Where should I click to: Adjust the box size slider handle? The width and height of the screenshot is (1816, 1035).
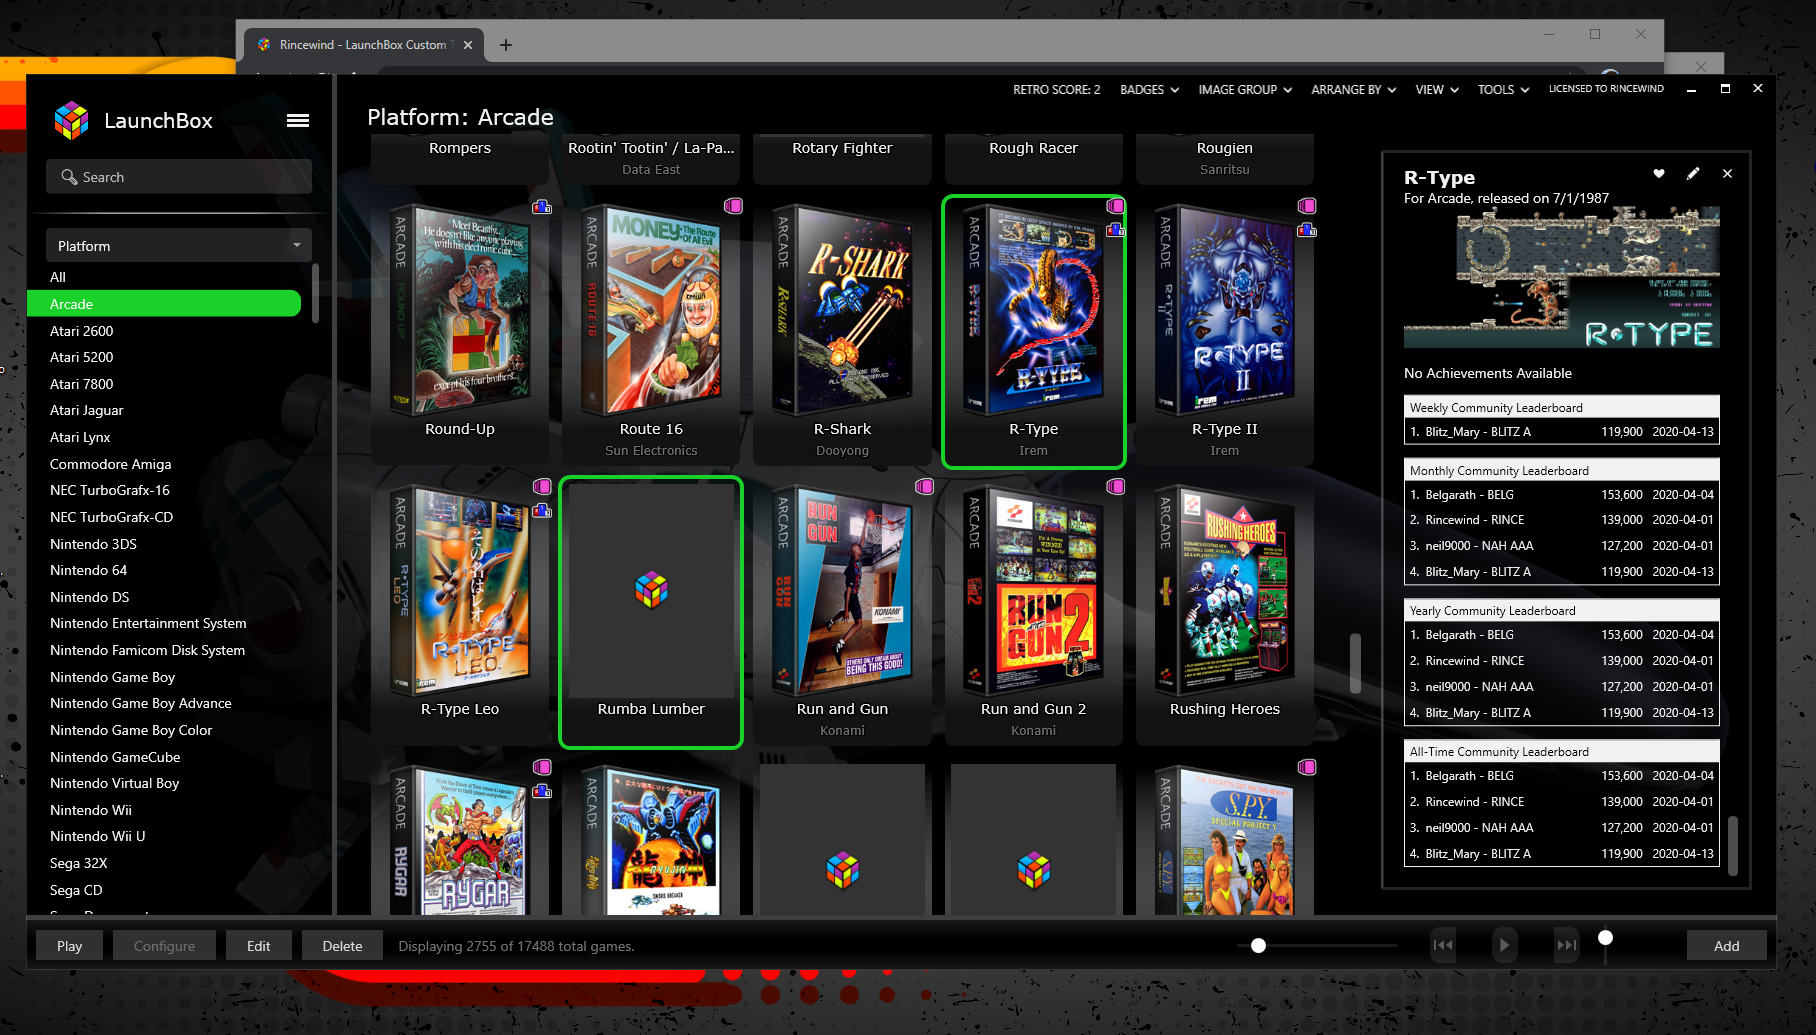click(x=1258, y=945)
